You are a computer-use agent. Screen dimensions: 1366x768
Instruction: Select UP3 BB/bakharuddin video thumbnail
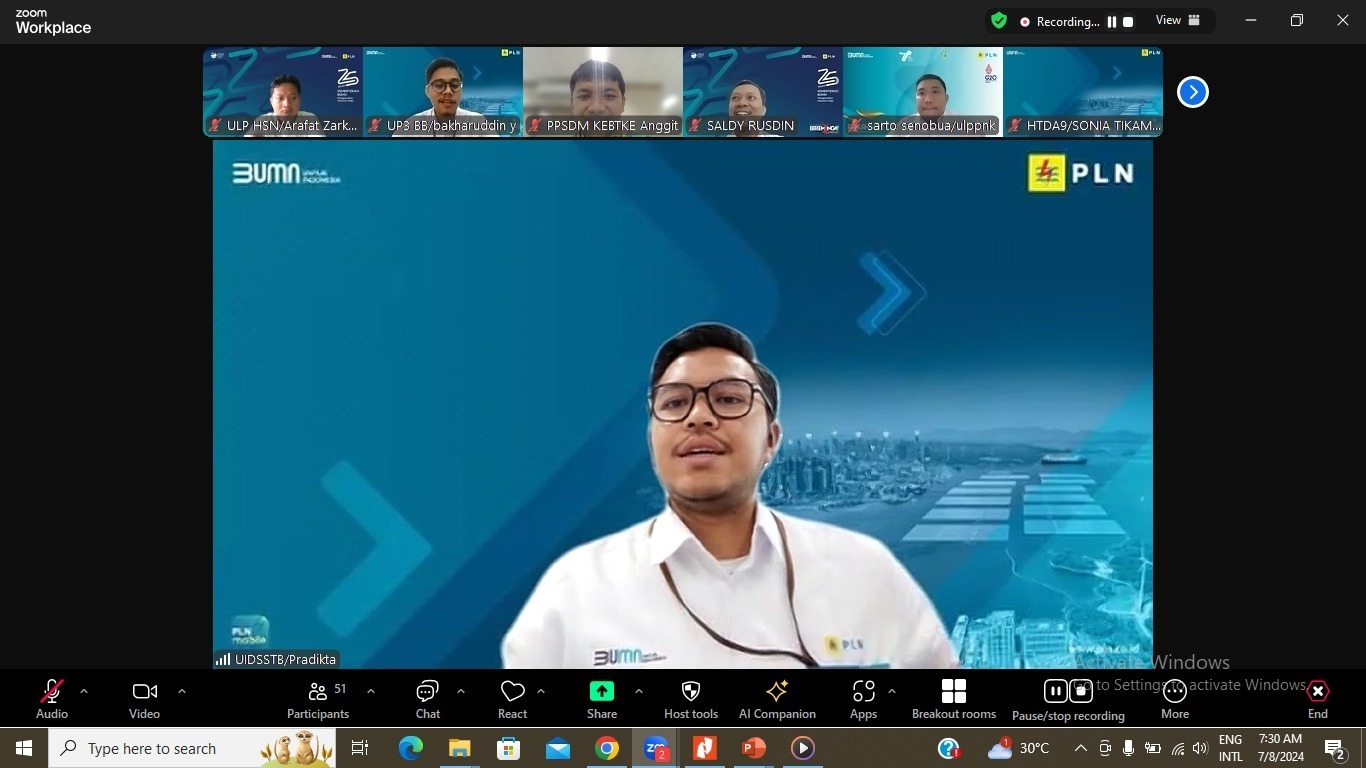443,91
